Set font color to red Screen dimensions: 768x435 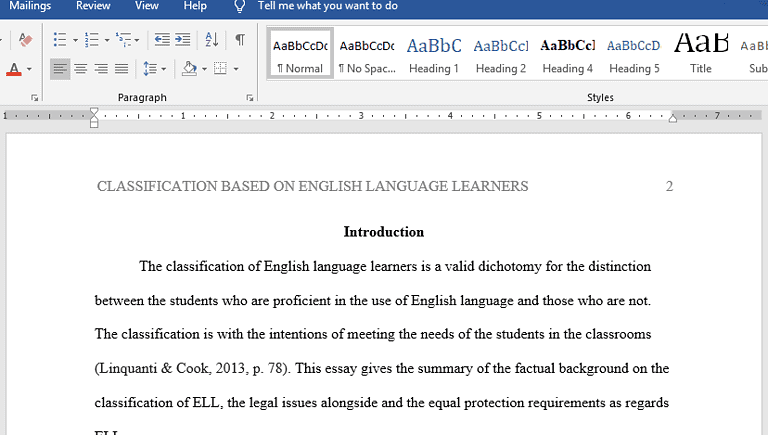point(14,69)
